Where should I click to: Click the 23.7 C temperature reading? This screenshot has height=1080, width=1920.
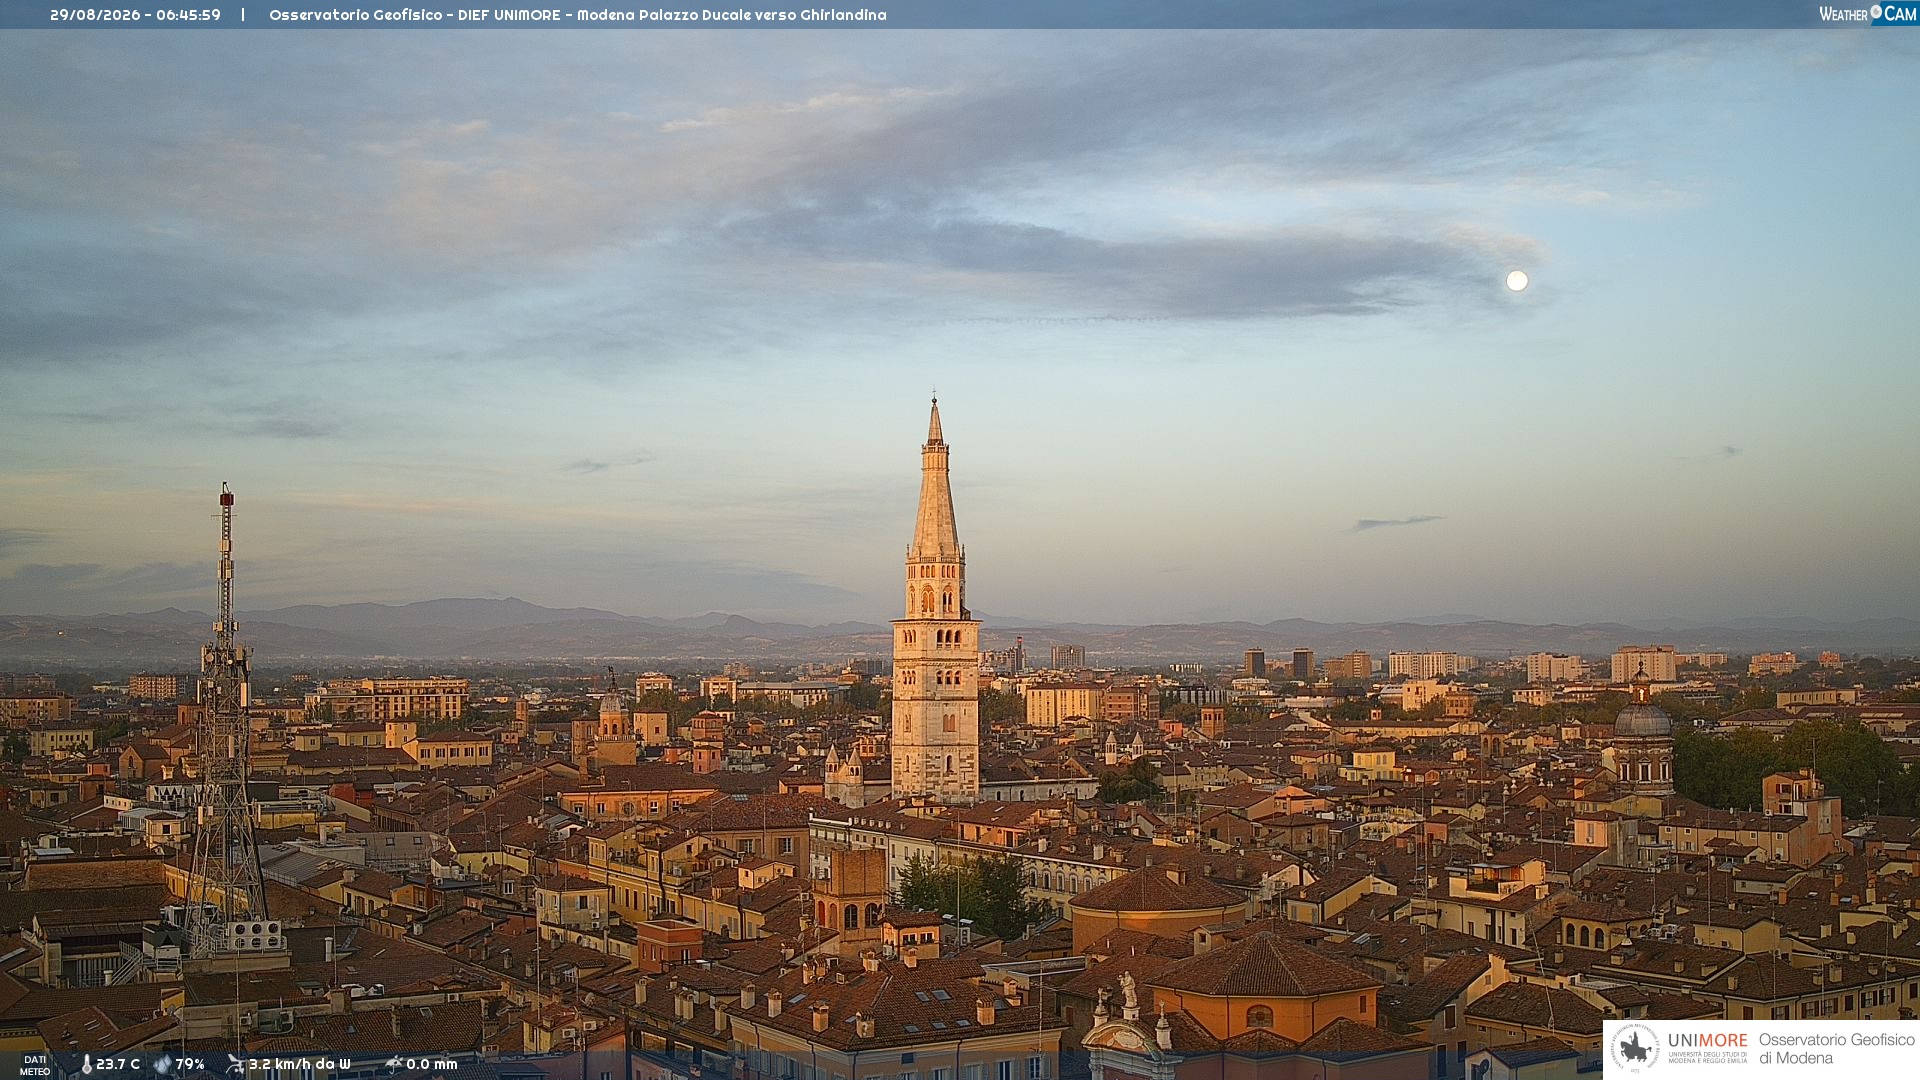118,1064
